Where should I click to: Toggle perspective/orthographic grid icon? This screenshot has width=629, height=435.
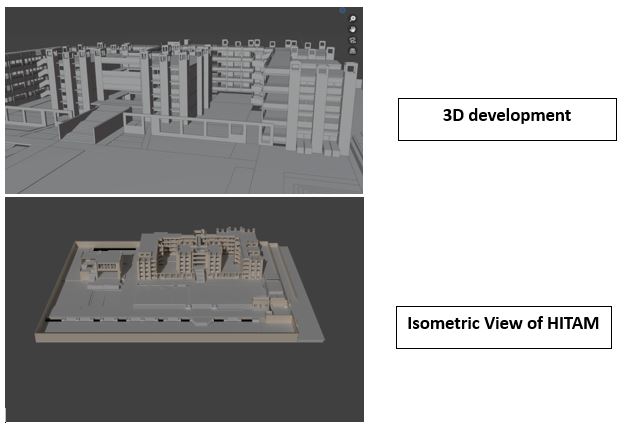click(353, 51)
